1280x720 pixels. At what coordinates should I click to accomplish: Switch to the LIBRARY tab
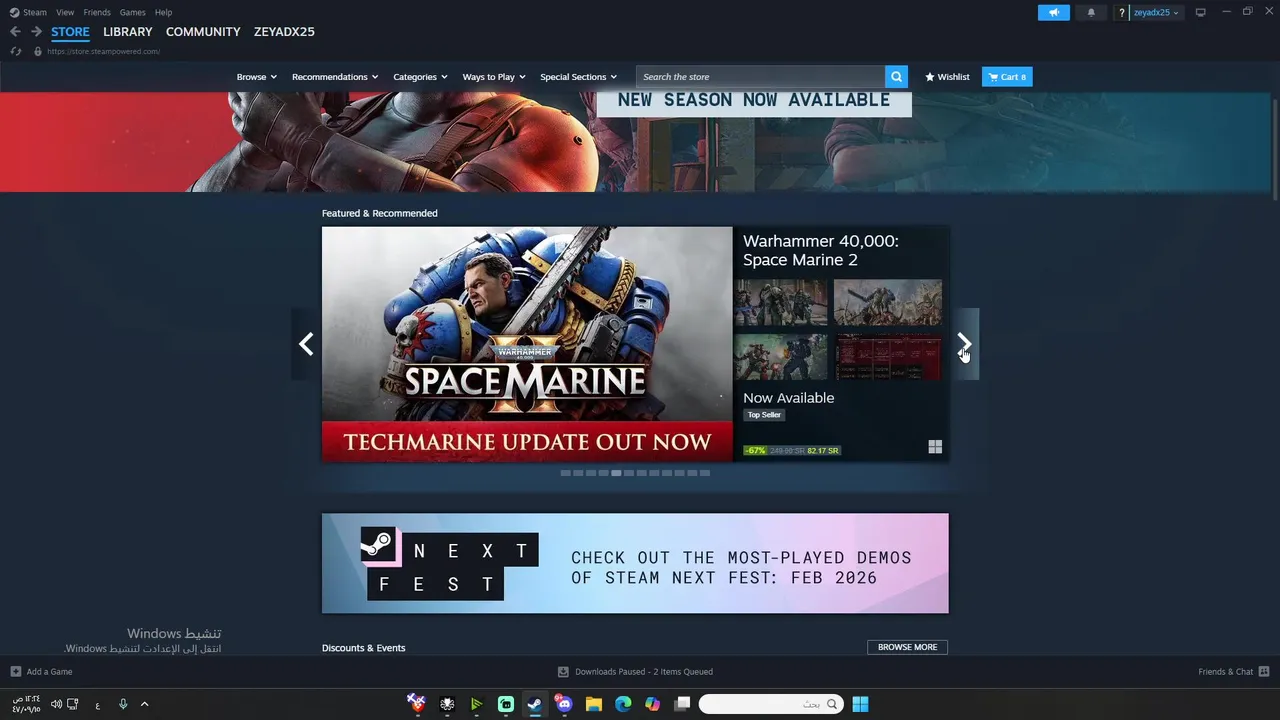pos(128,32)
